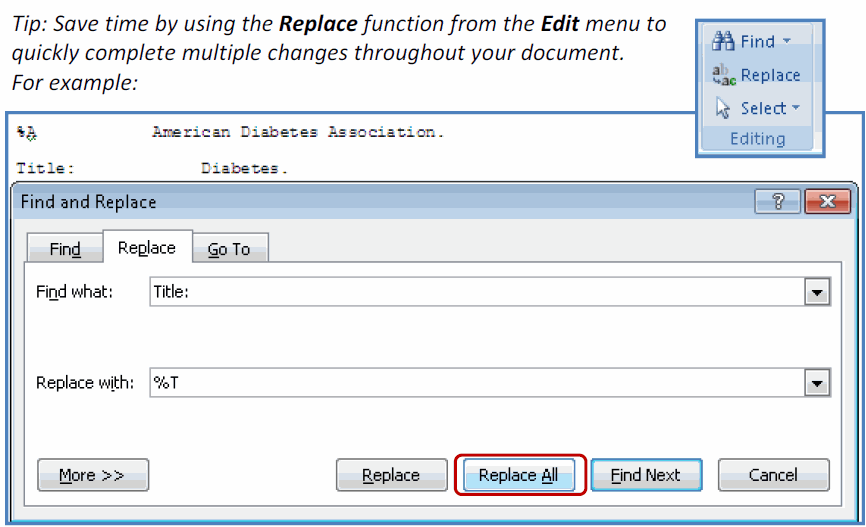The width and height of the screenshot is (866, 527).
Task: Click the Find Next button
Action: coord(646,475)
